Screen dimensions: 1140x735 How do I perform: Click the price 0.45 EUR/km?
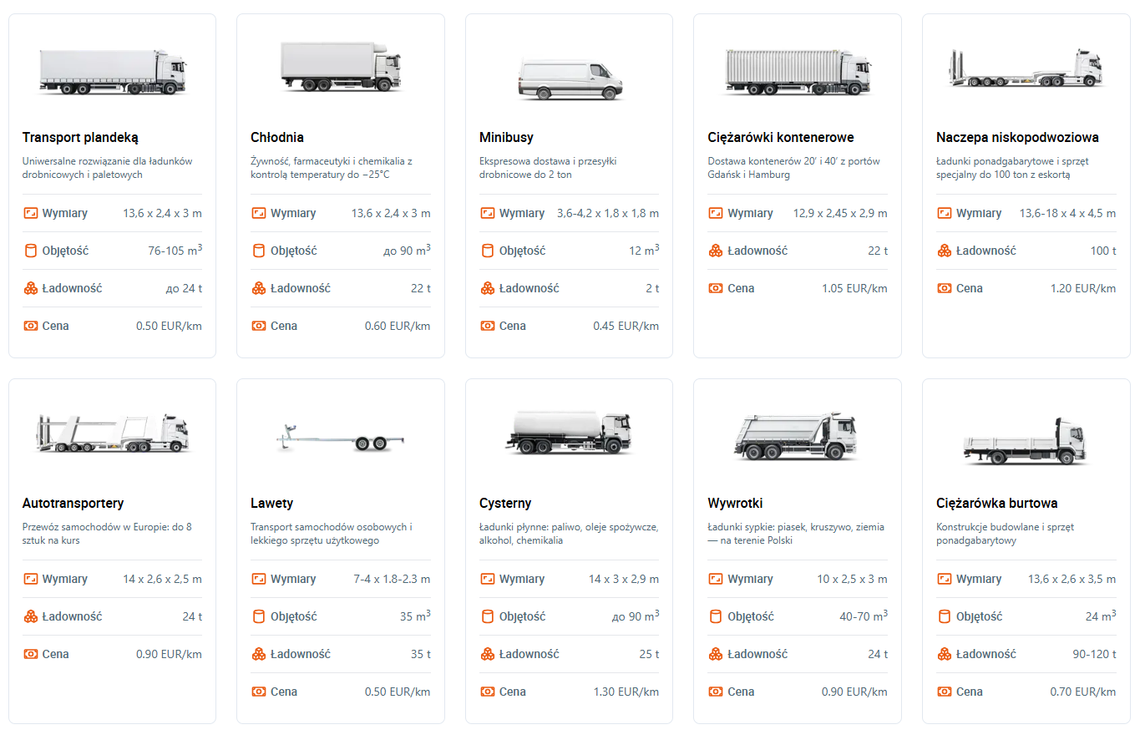pyautogui.click(x=625, y=326)
